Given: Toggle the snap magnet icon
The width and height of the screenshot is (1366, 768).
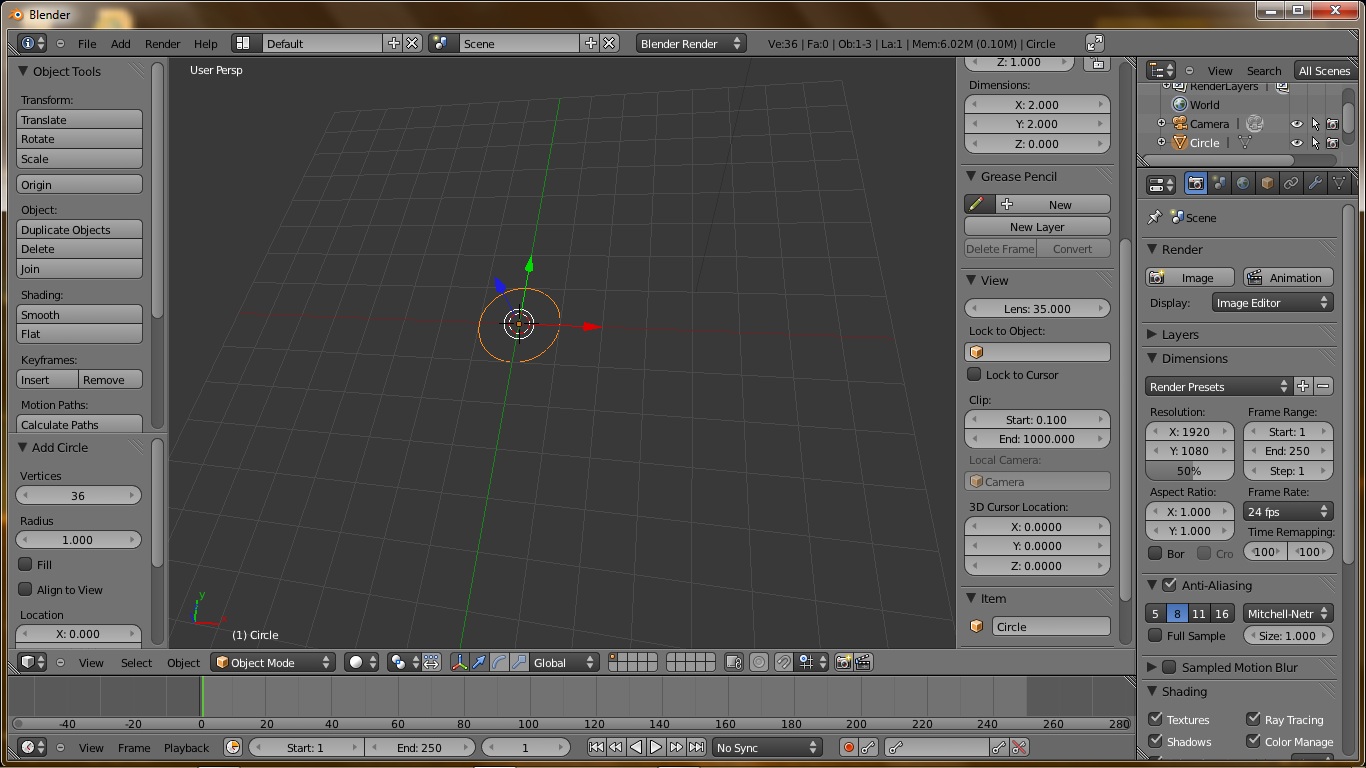Looking at the screenshot, I should [784, 662].
